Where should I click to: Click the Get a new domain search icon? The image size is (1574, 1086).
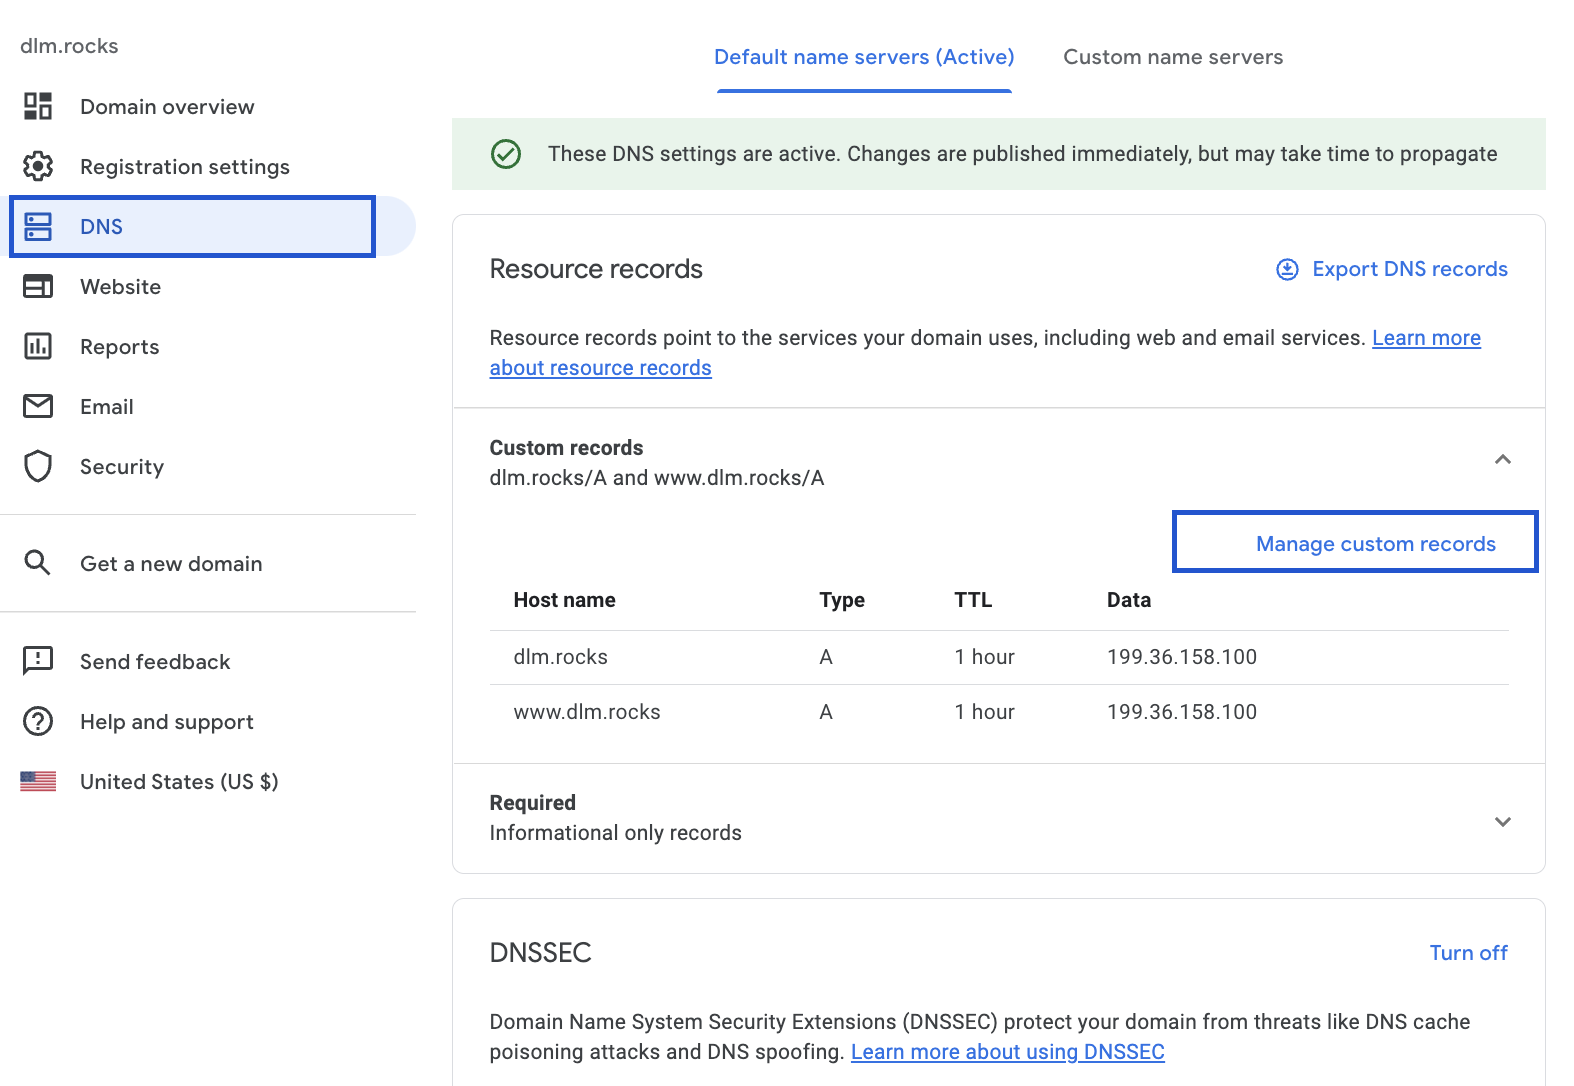coord(37,563)
